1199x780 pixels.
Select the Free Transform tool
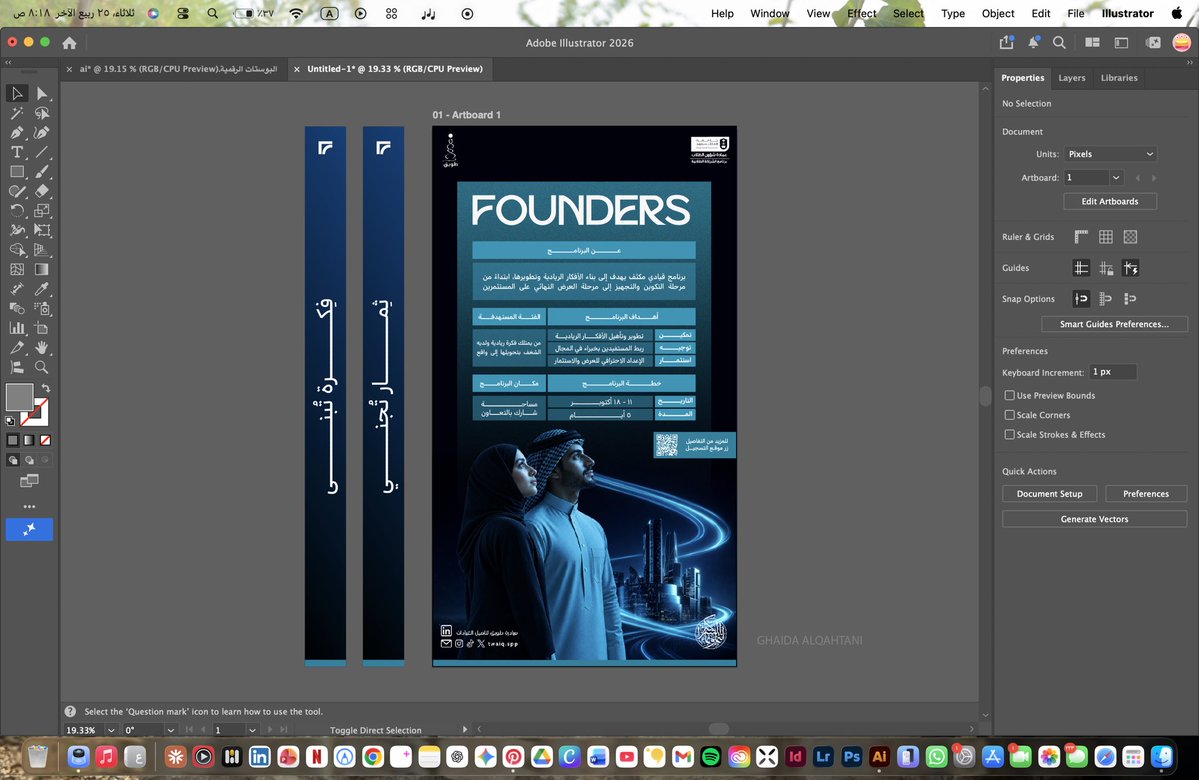tap(42, 230)
